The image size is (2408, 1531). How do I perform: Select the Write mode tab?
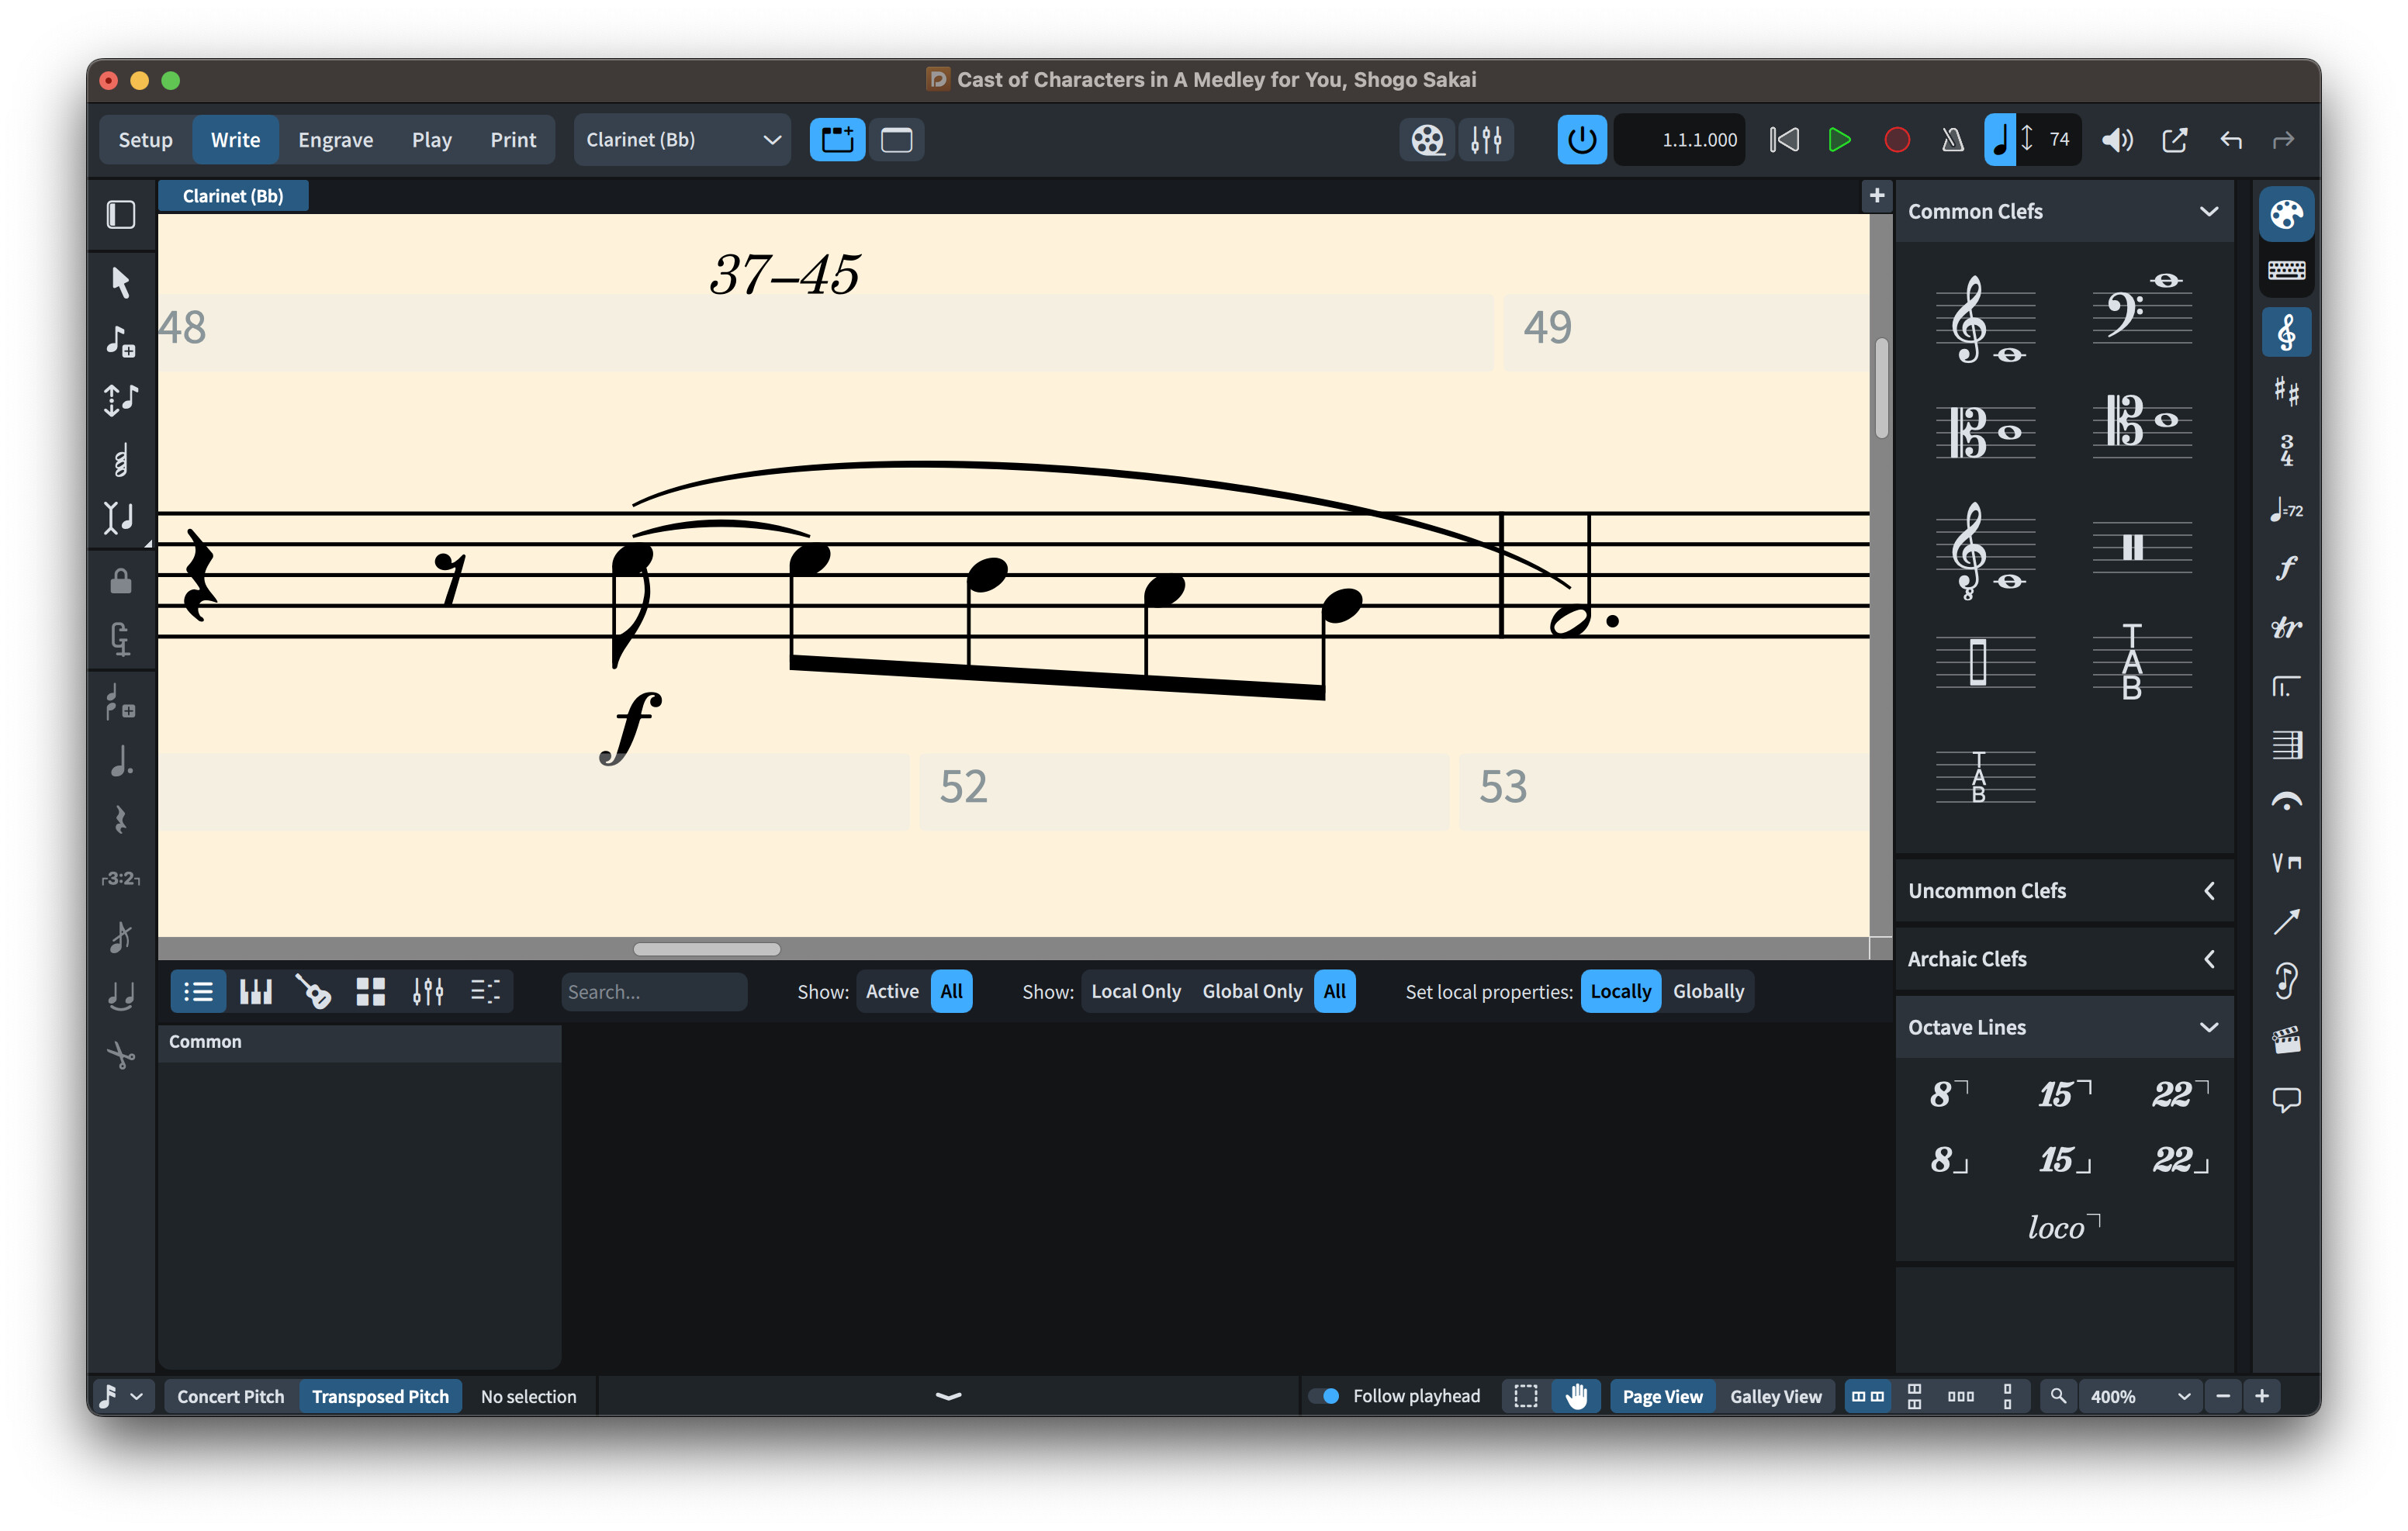235,140
